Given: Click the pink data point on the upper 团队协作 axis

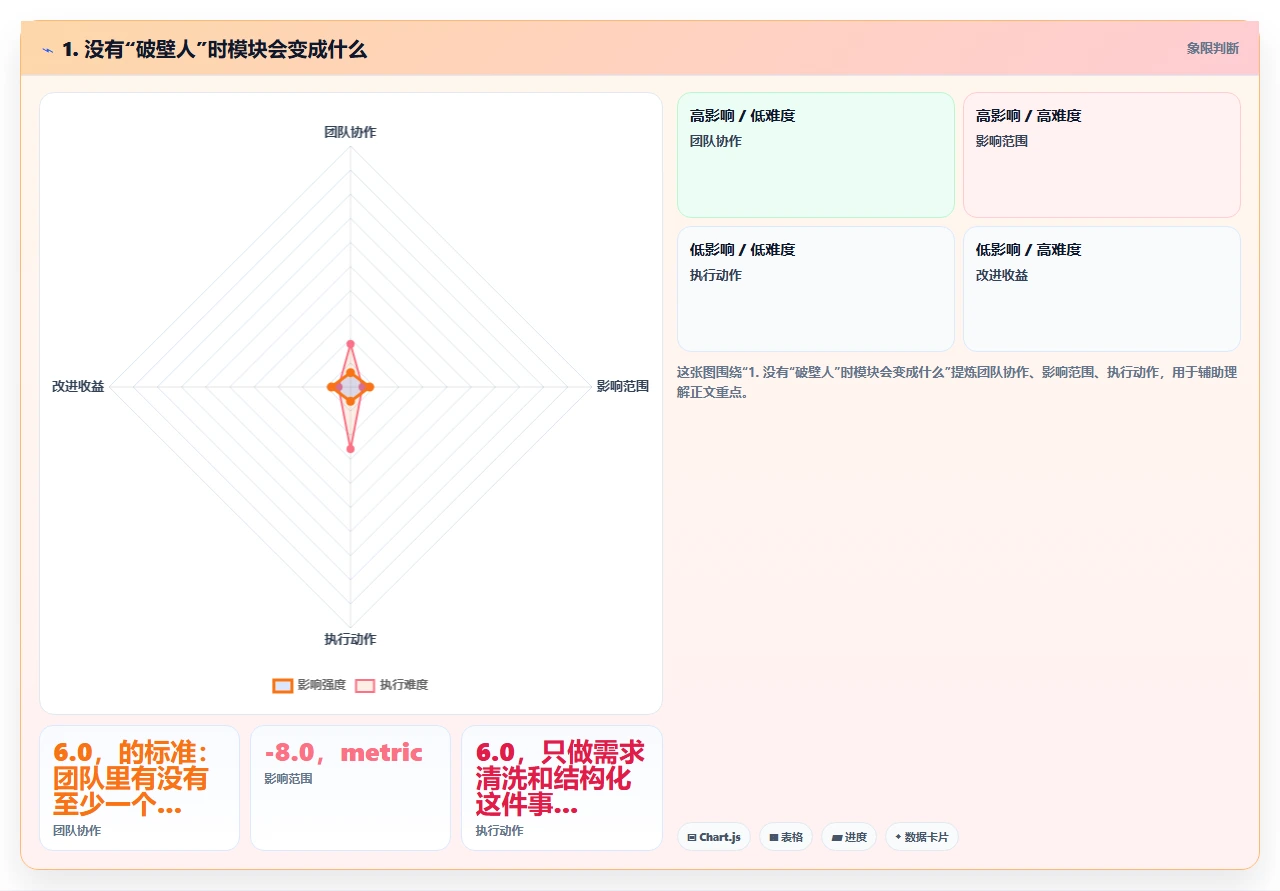Looking at the screenshot, I should tap(350, 344).
